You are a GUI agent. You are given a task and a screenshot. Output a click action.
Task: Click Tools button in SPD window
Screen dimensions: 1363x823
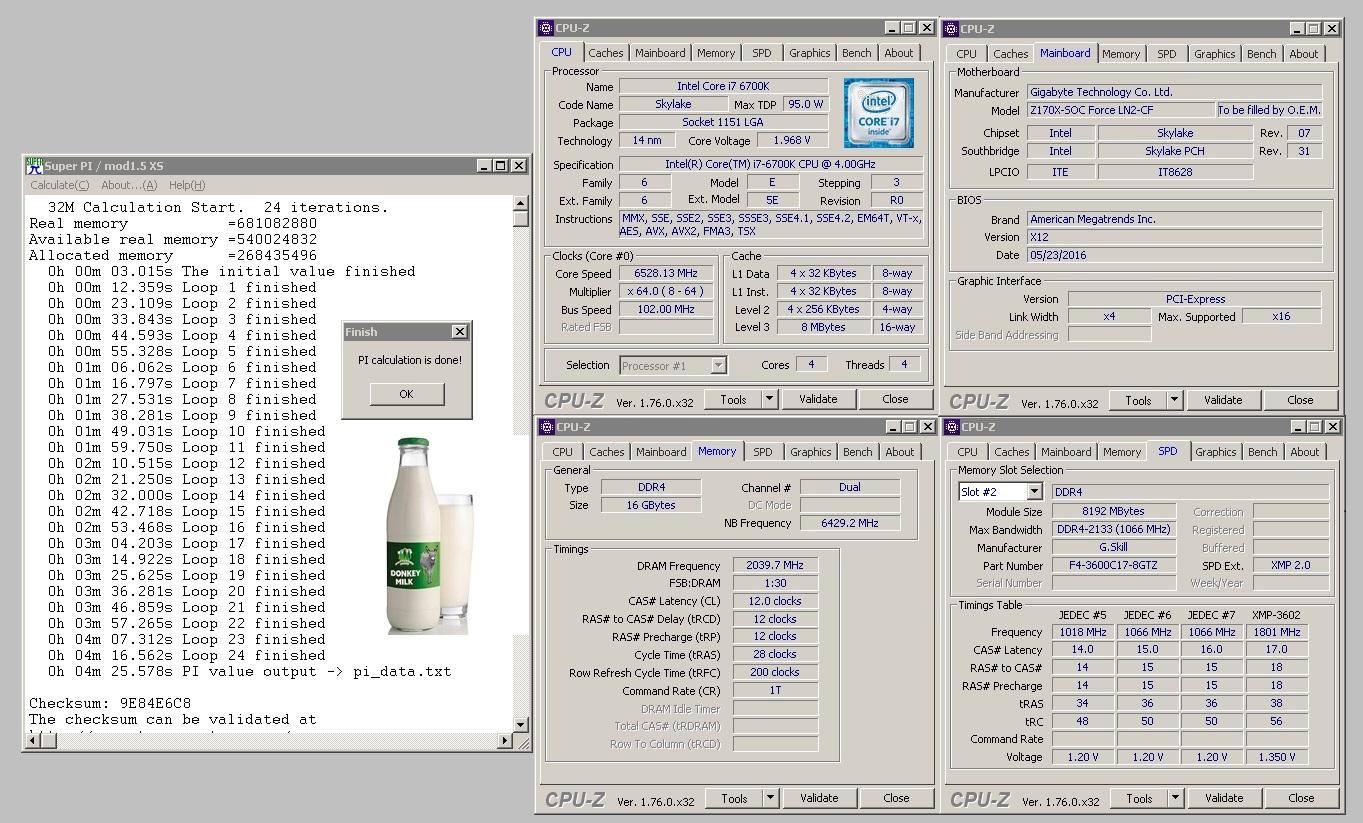[x=1139, y=798]
